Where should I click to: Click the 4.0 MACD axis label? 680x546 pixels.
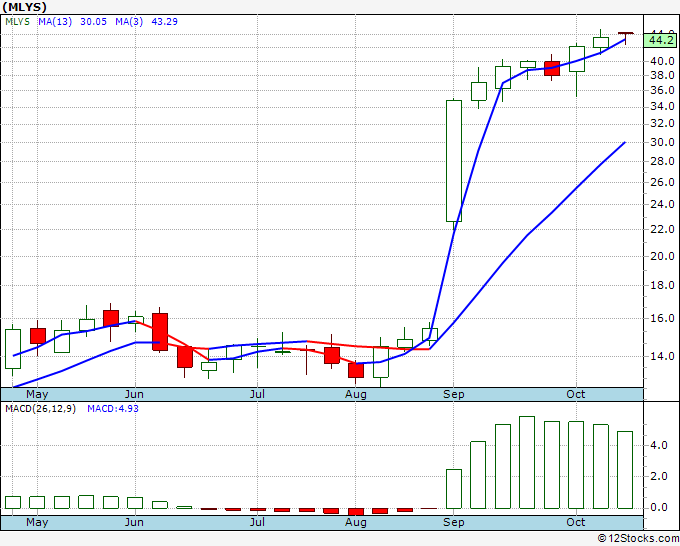click(x=658, y=445)
